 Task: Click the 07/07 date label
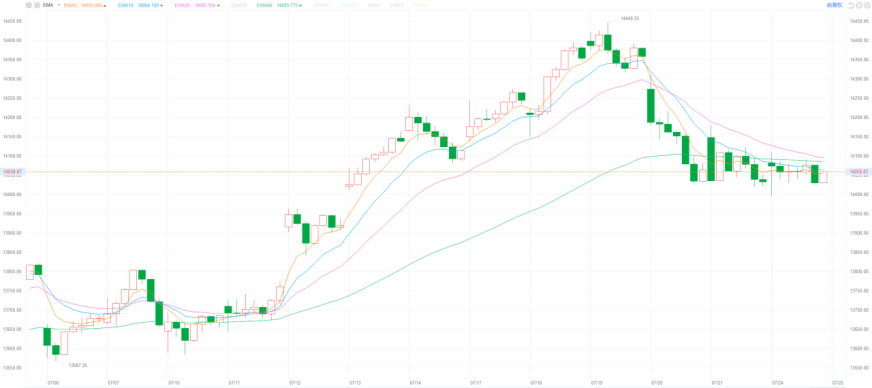point(113,383)
